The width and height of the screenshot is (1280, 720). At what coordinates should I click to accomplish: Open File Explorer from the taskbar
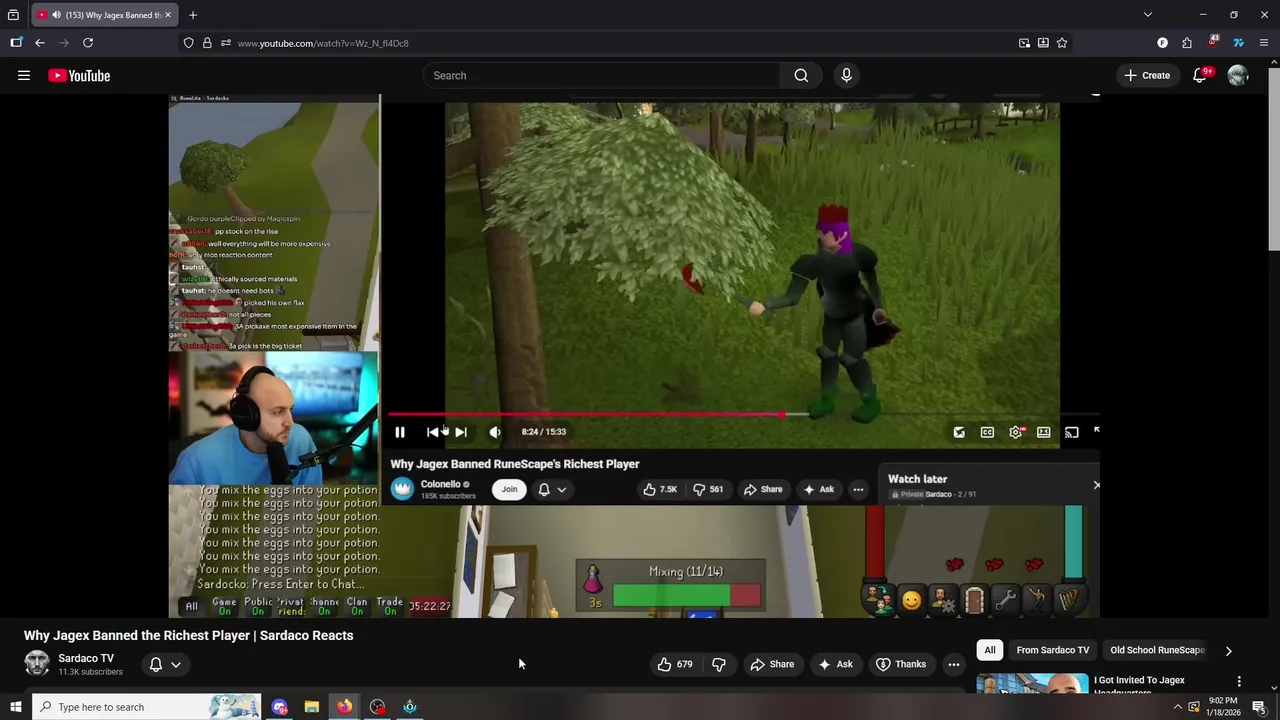click(312, 707)
